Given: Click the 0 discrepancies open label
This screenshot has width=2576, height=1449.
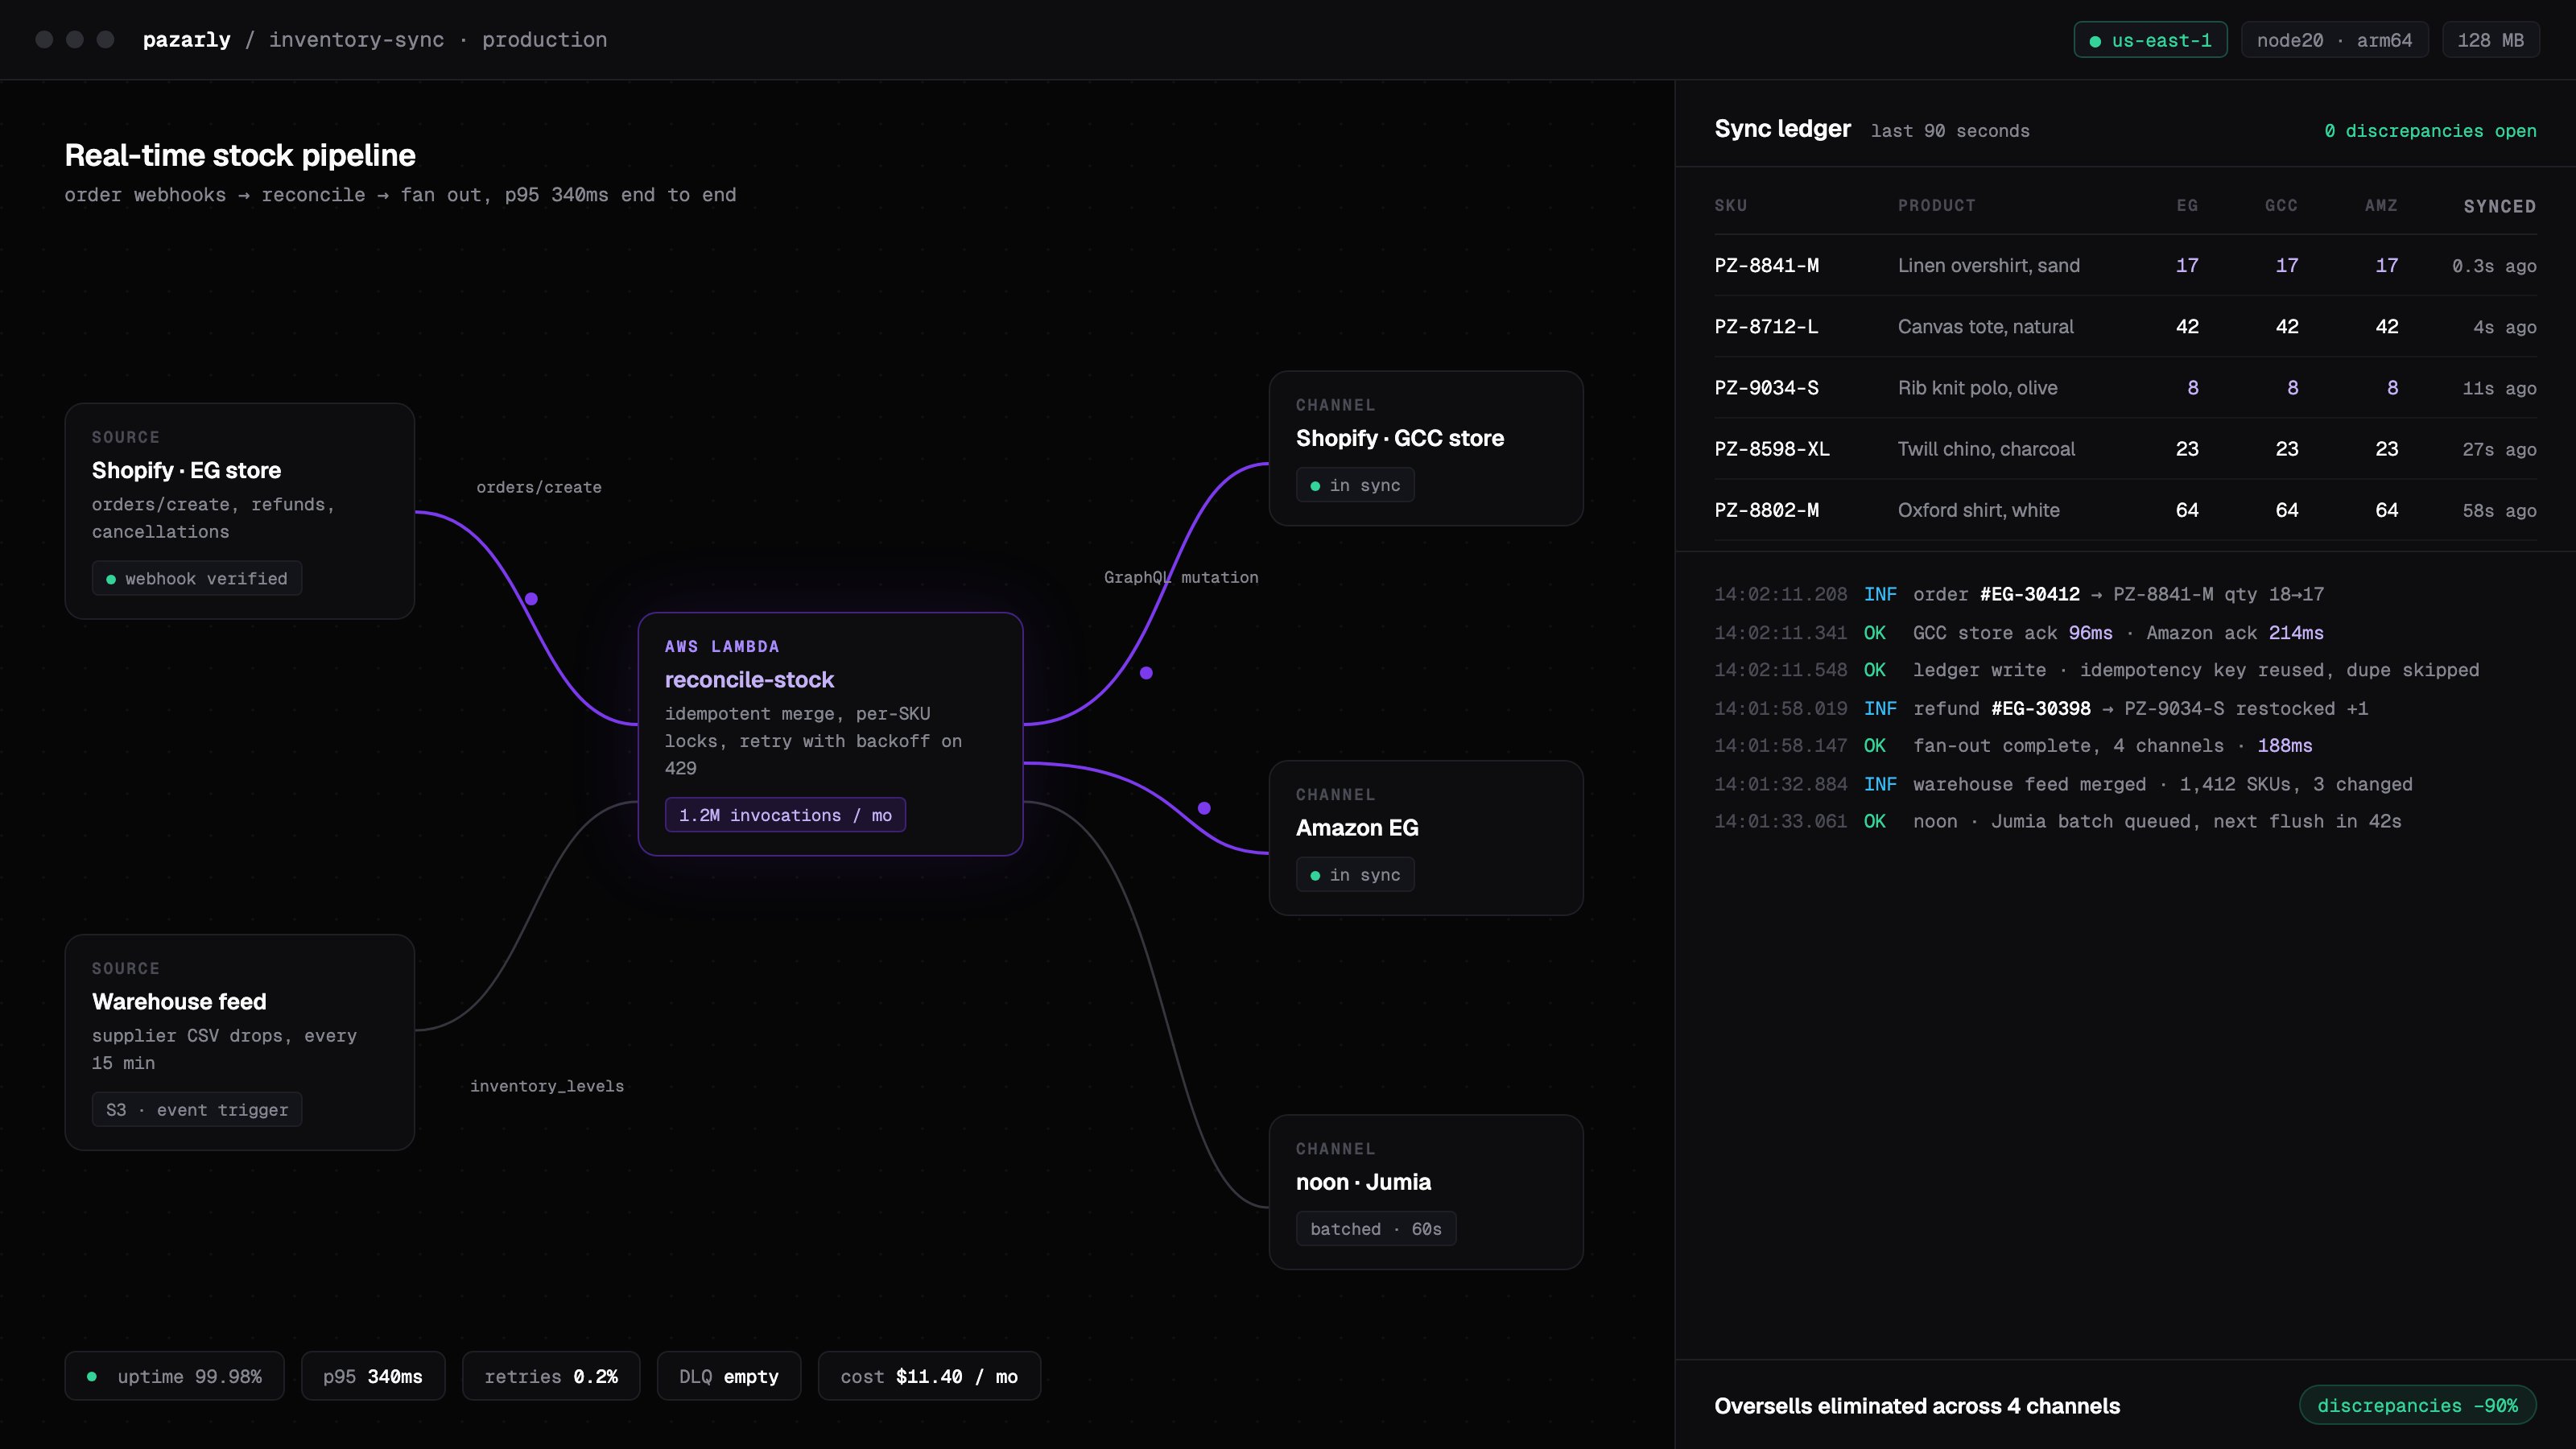Looking at the screenshot, I should click(2430, 131).
